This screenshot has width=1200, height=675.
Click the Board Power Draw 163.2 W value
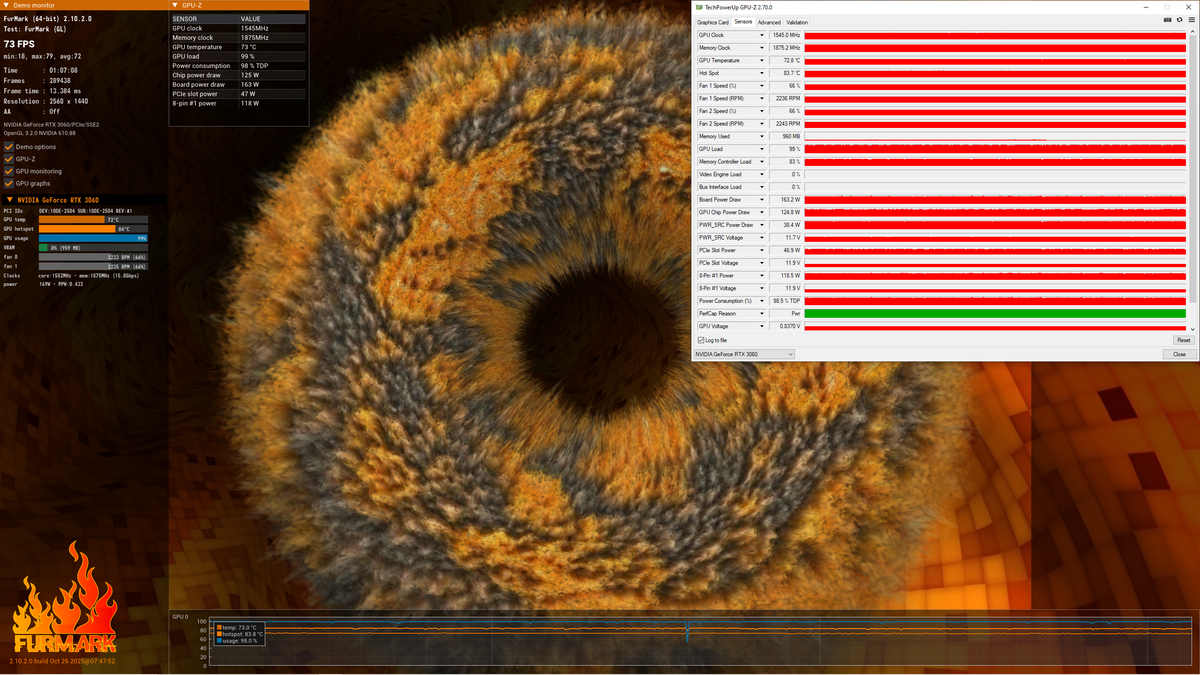point(786,200)
